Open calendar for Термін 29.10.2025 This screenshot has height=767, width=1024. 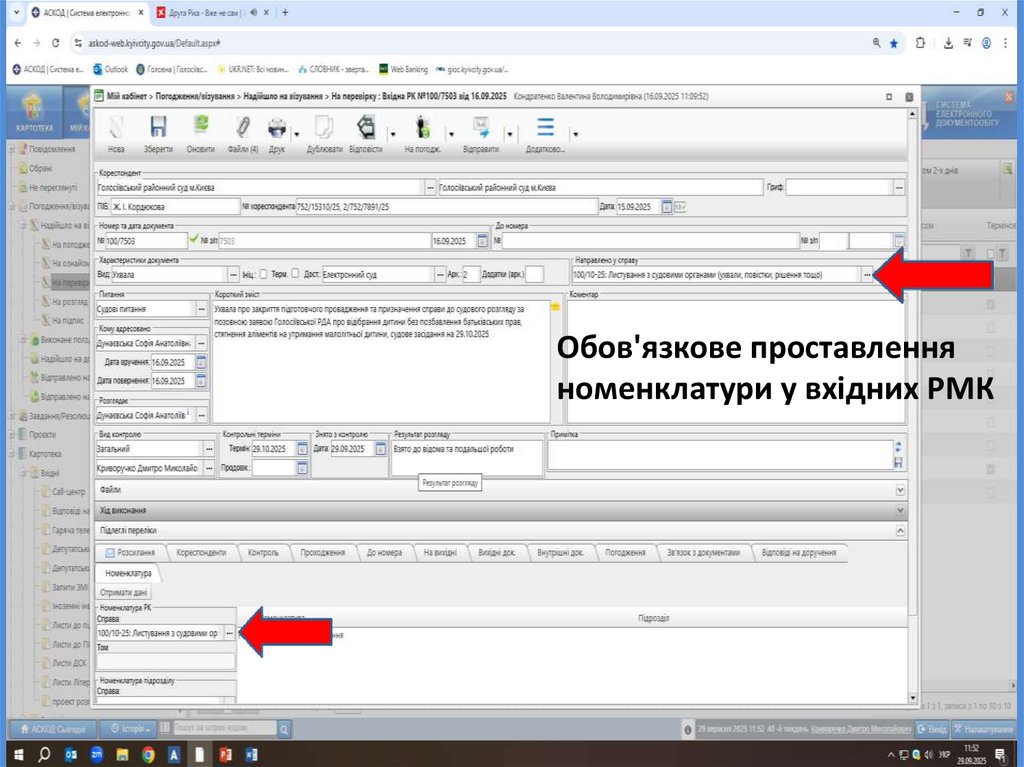(302, 449)
